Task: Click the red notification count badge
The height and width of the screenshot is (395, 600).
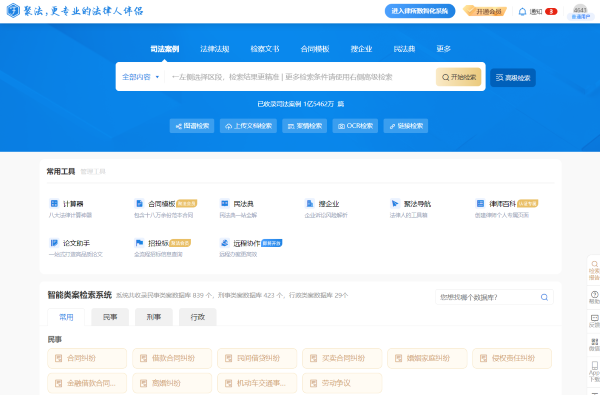Action: pyautogui.click(x=551, y=11)
